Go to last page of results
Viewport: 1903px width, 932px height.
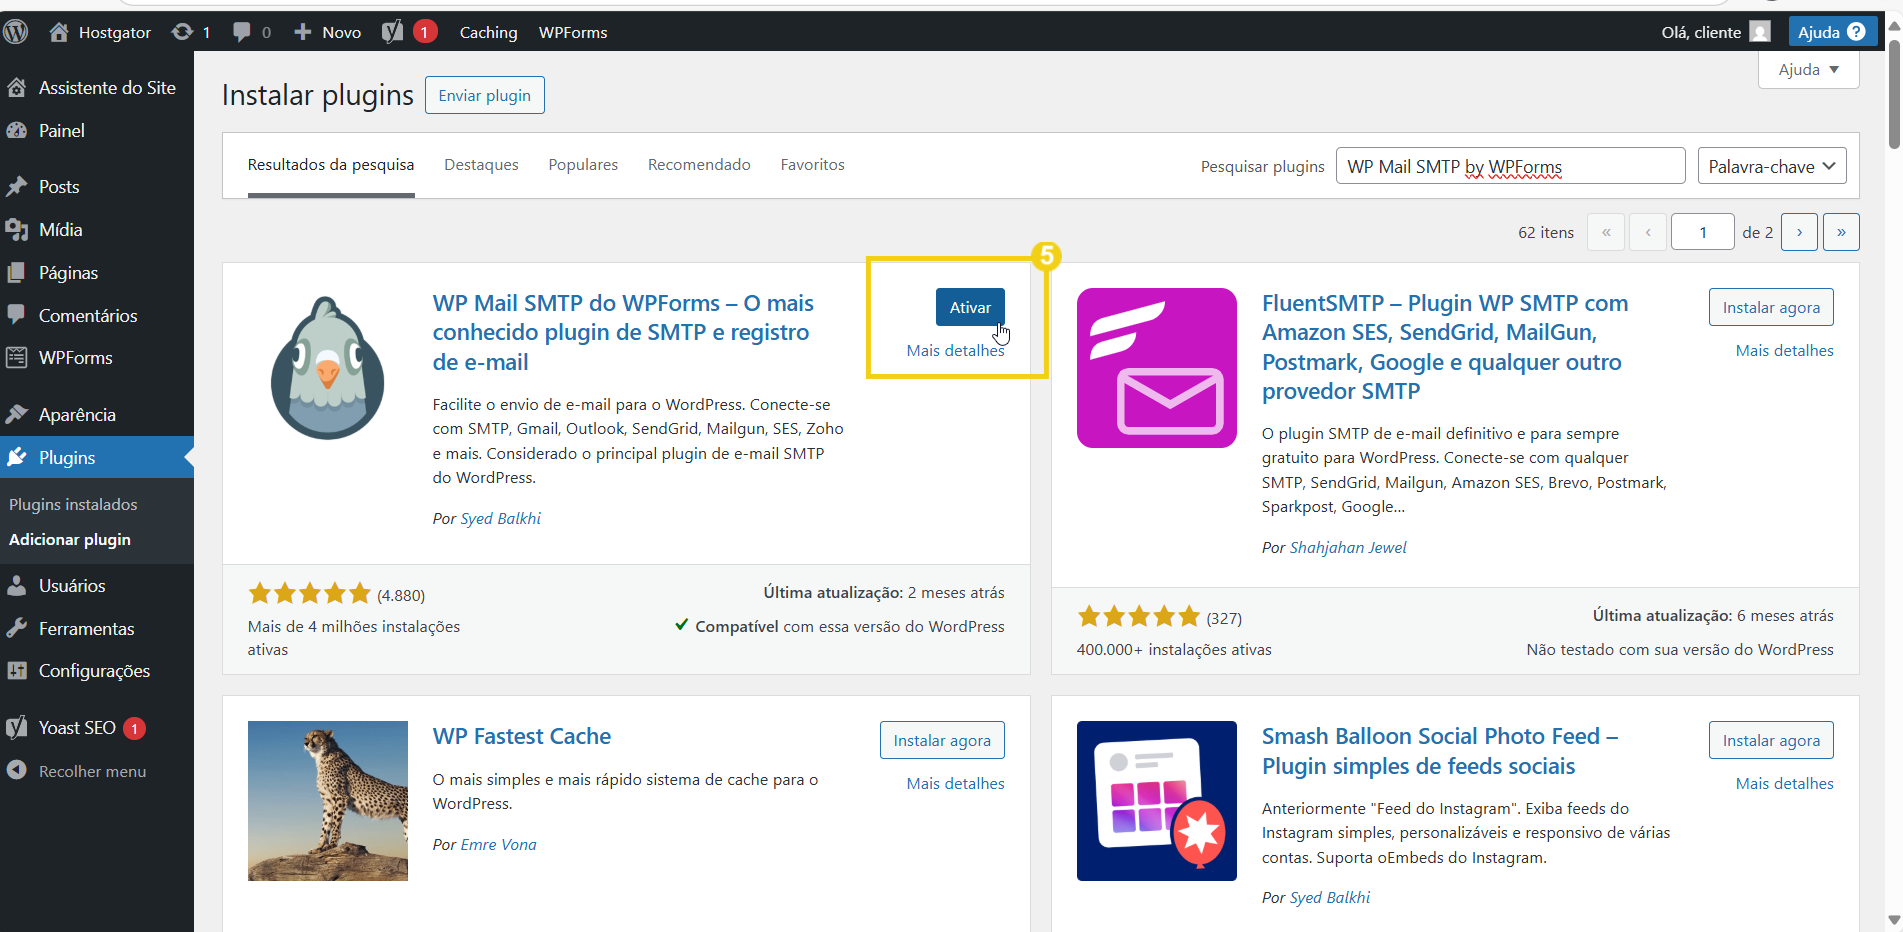tap(1841, 232)
